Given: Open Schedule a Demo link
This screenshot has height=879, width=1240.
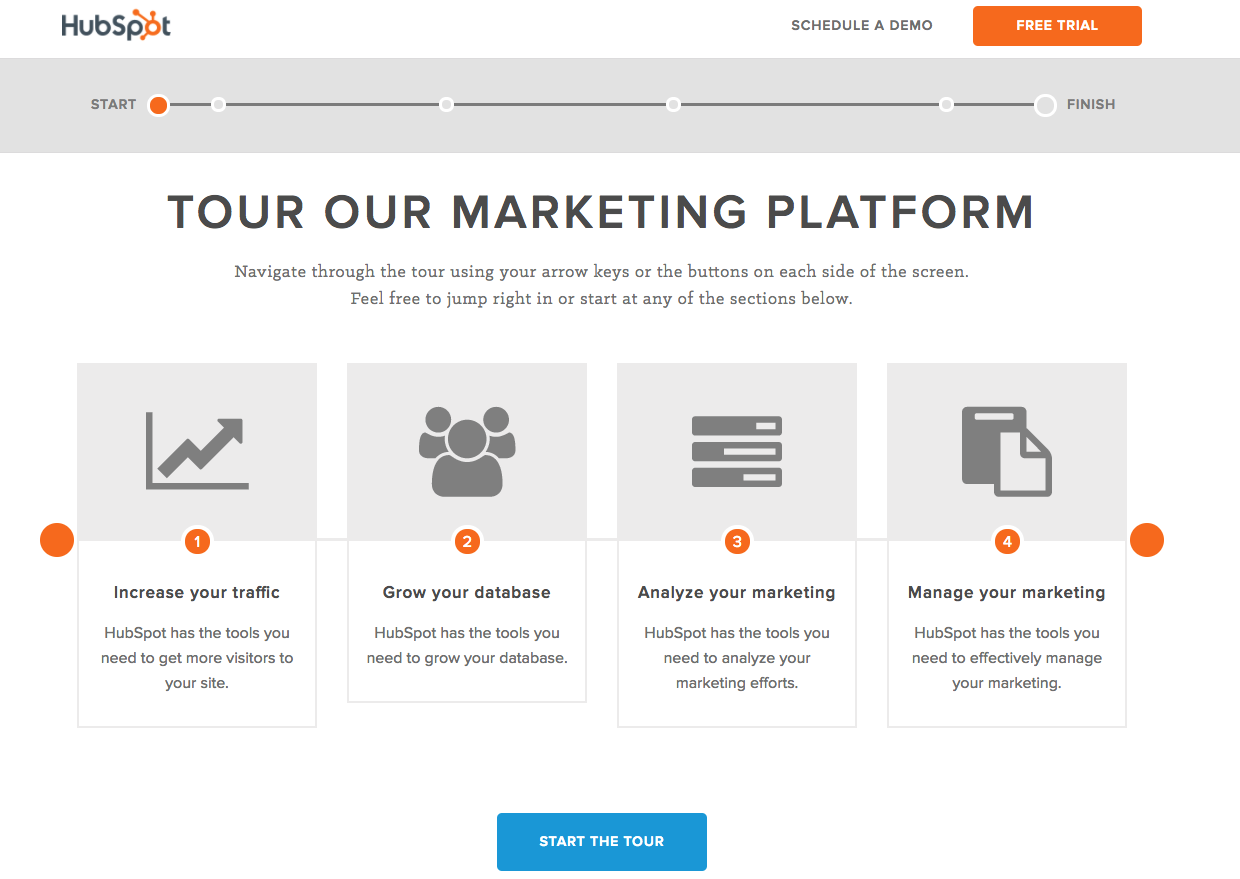Looking at the screenshot, I should pos(862,25).
